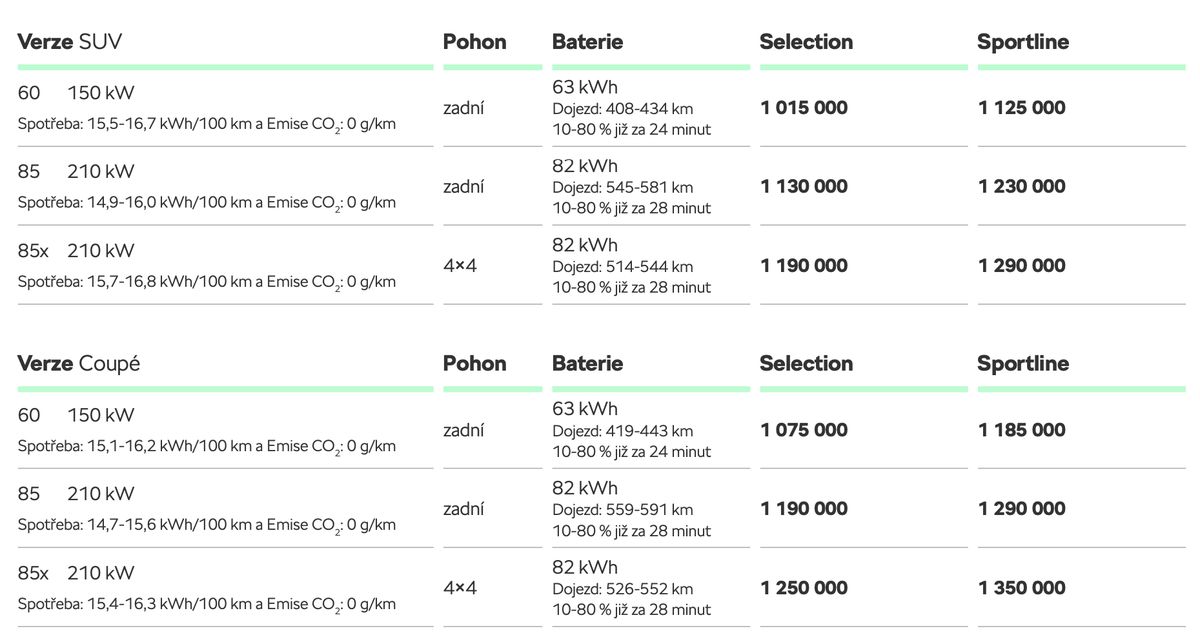Image resolution: width=1200 pixels, height=642 pixels.
Task: Click Baterie column header in Coupé table
Action: [x=587, y=364]
